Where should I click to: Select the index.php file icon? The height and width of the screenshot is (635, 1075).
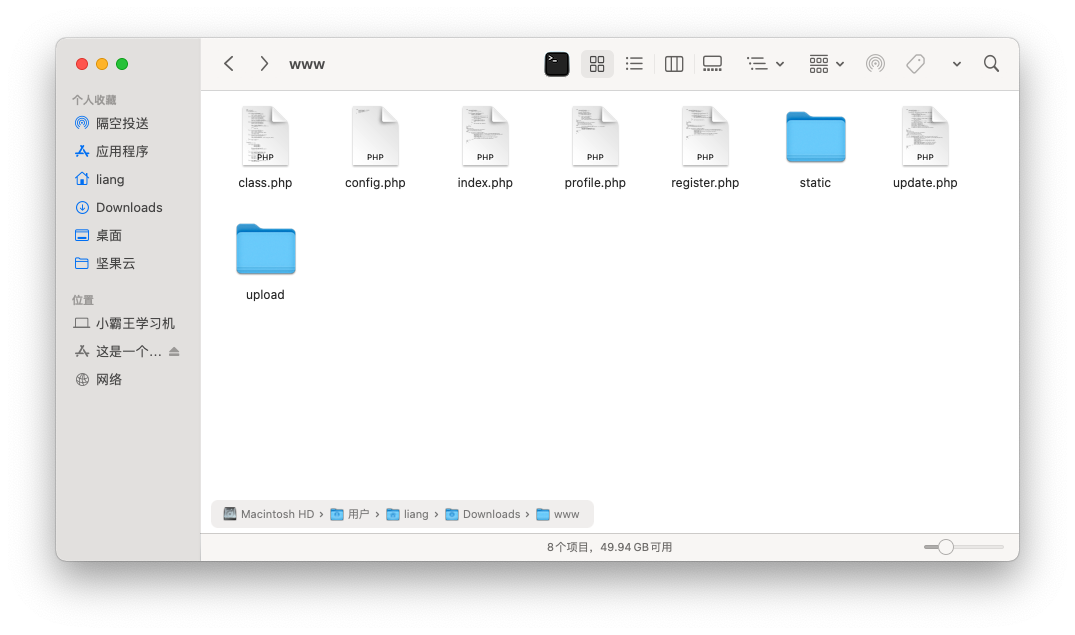[485, 136]
